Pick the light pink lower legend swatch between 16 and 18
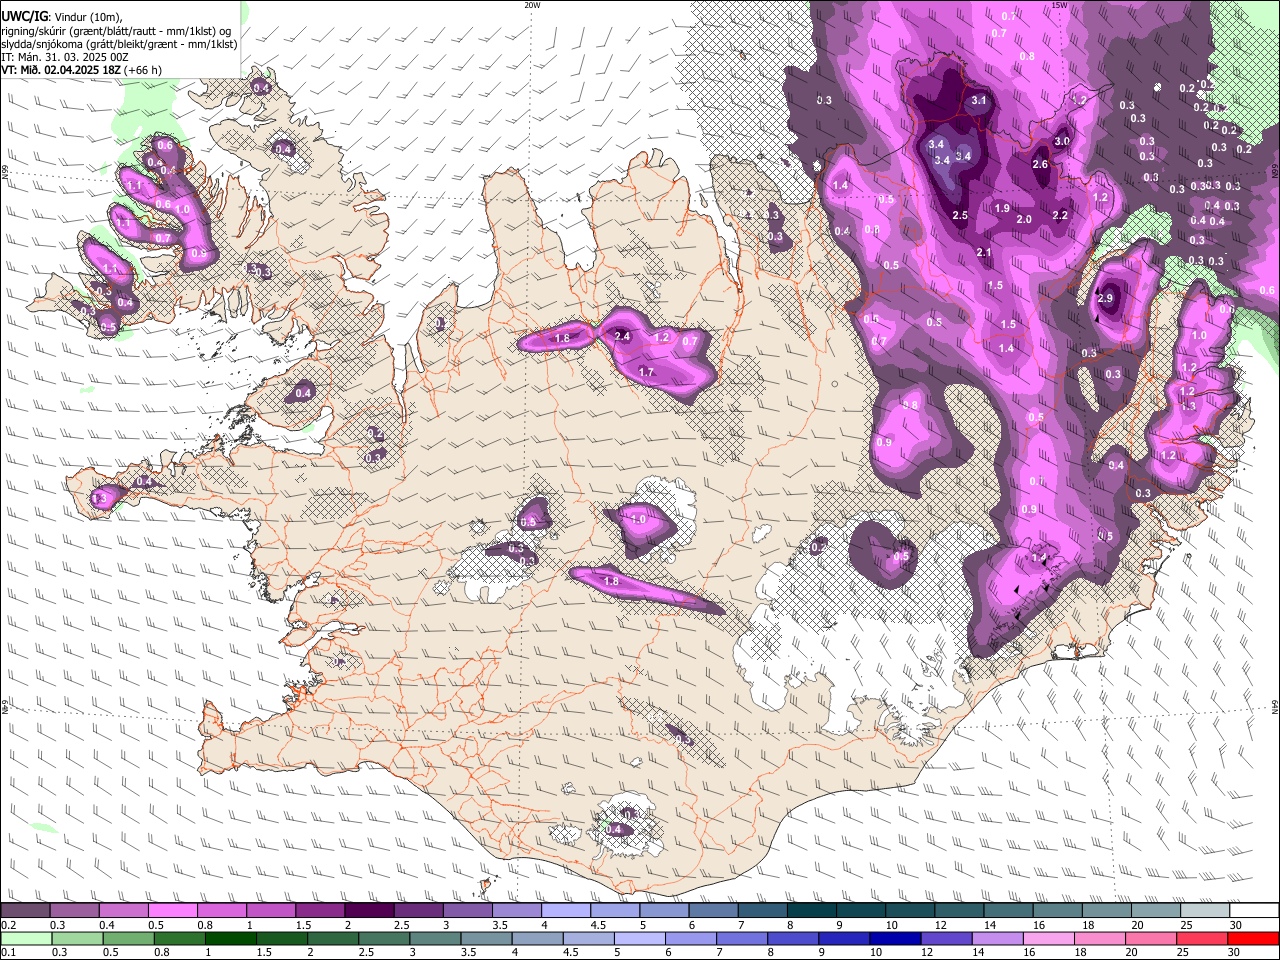The image size is (1280, 960). click(x=1049, y=938)
